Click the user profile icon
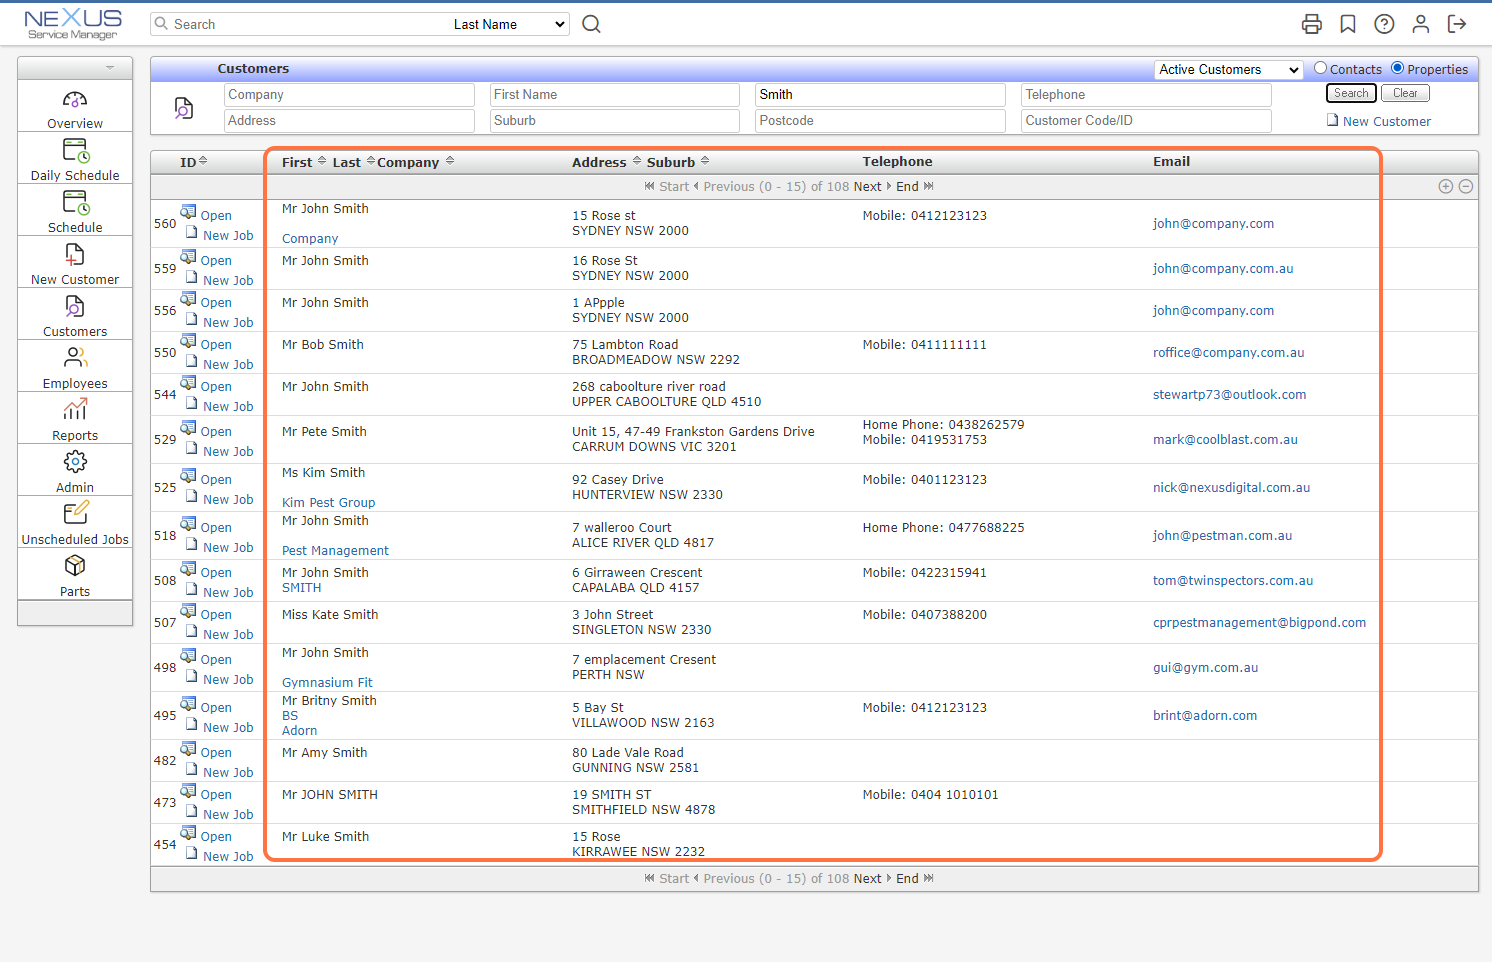 pos(1421,23)
